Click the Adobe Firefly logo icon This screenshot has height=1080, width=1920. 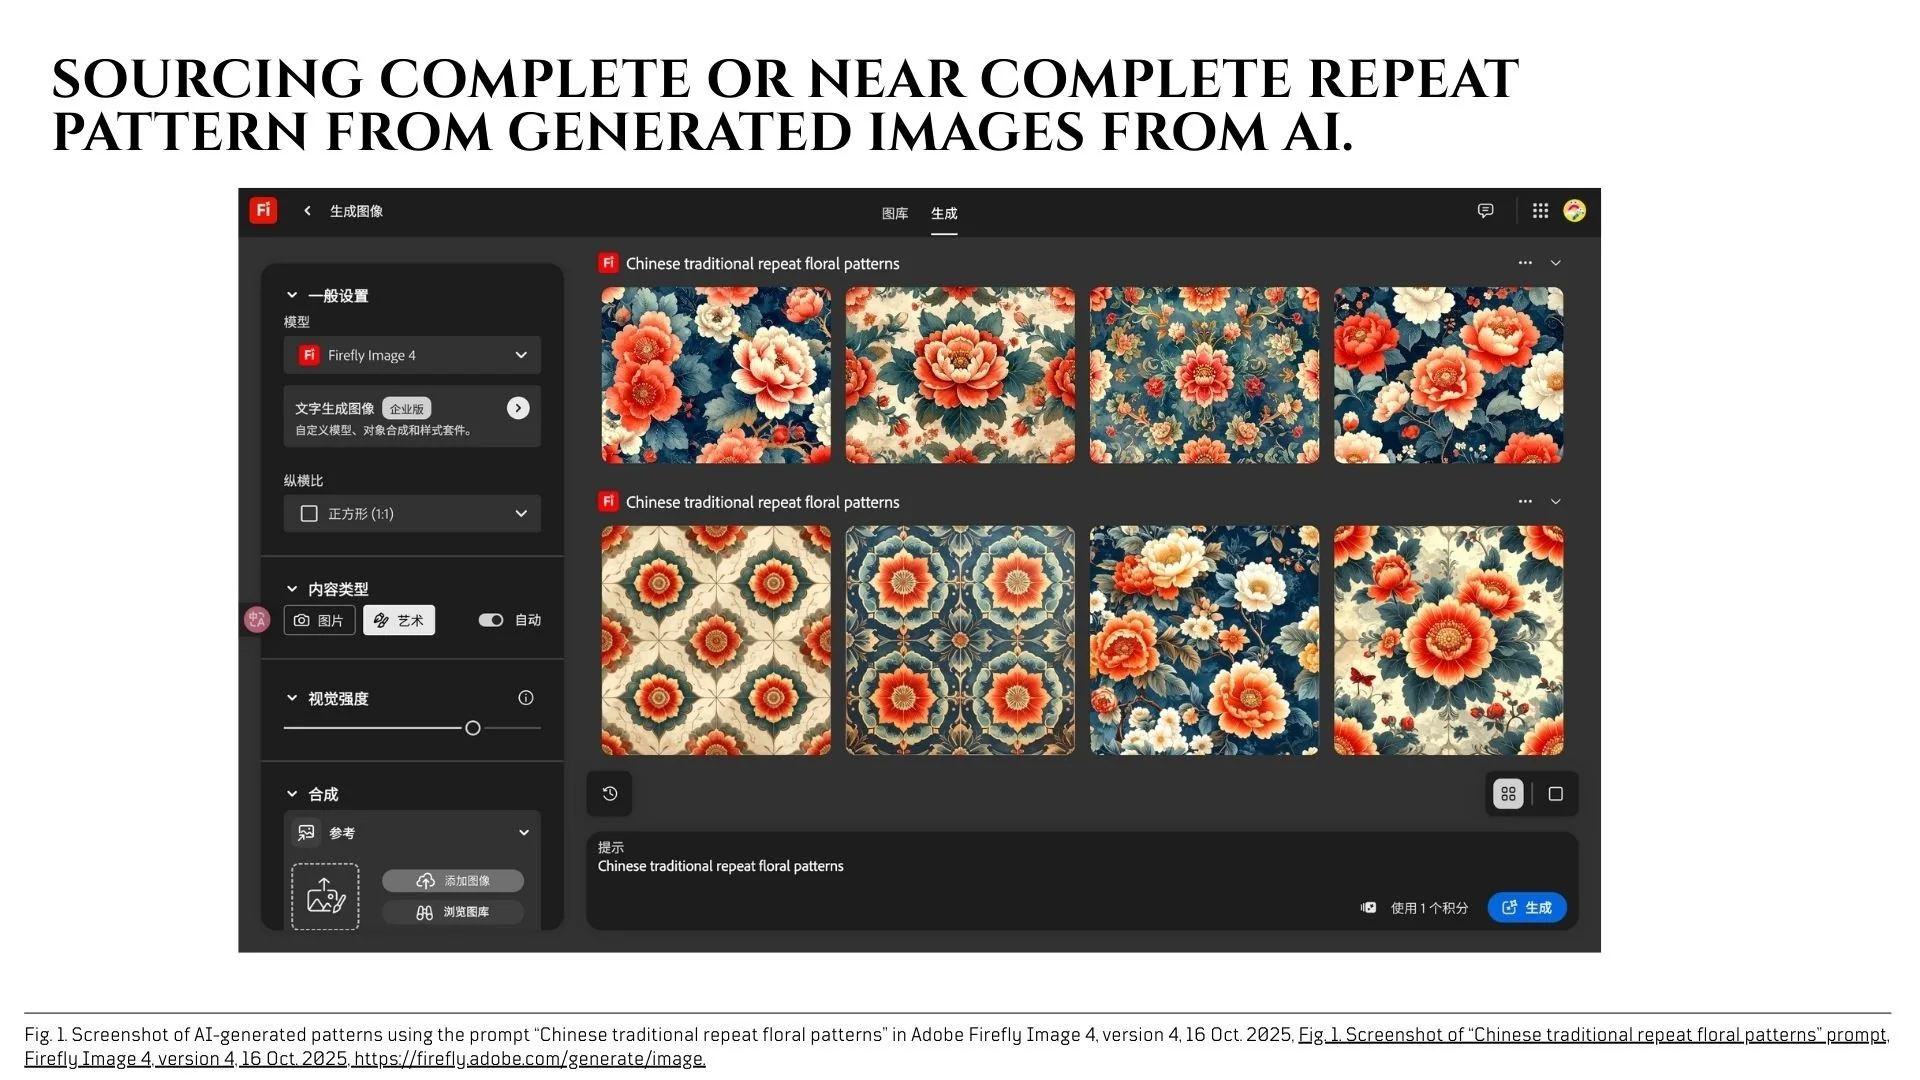263,210
